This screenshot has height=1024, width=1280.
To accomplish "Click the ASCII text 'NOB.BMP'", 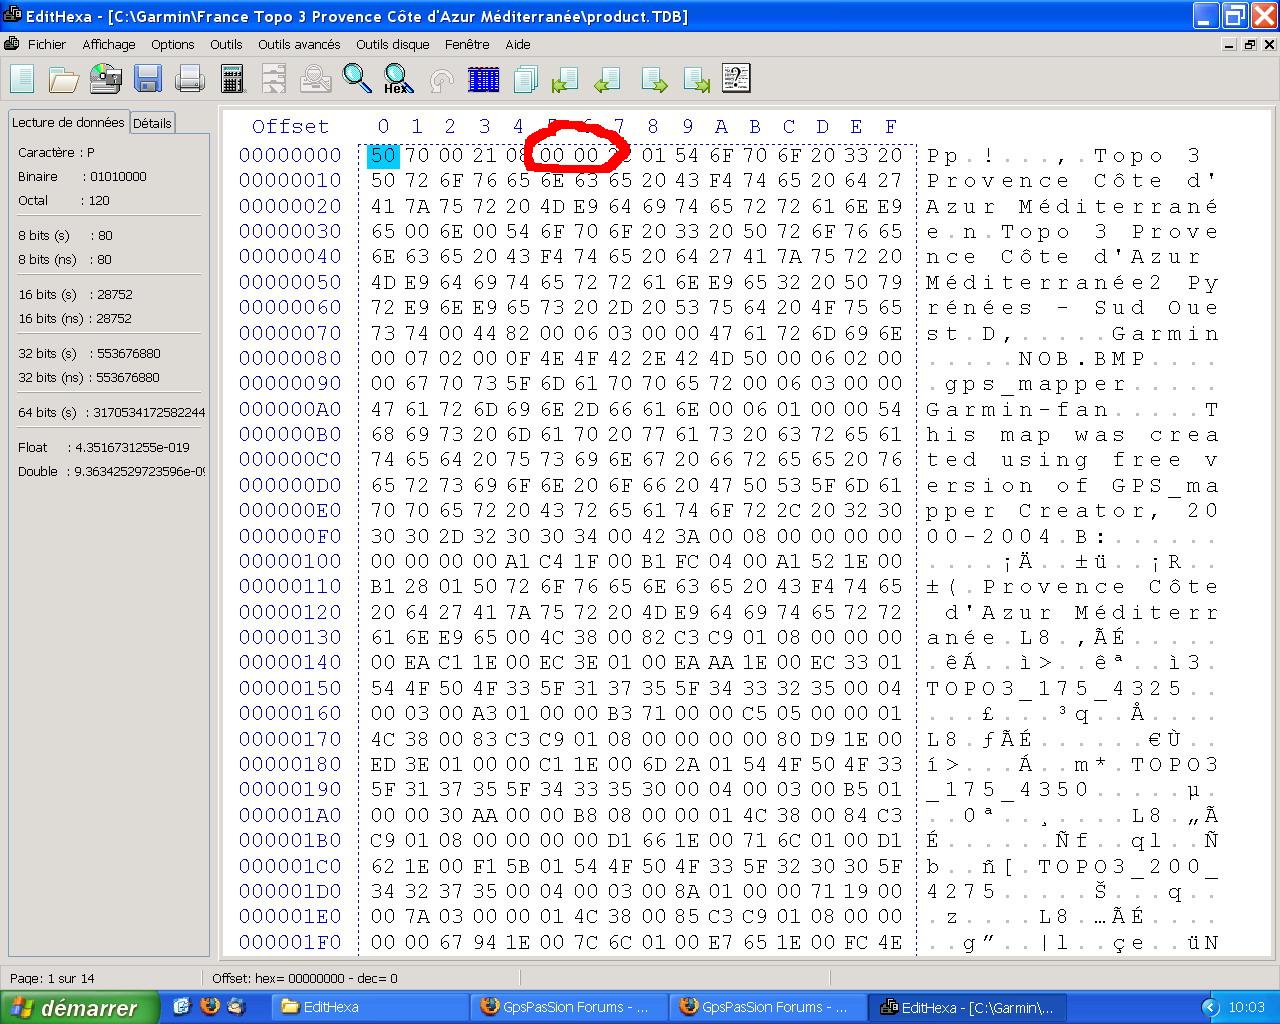I will pos(1082,358).
